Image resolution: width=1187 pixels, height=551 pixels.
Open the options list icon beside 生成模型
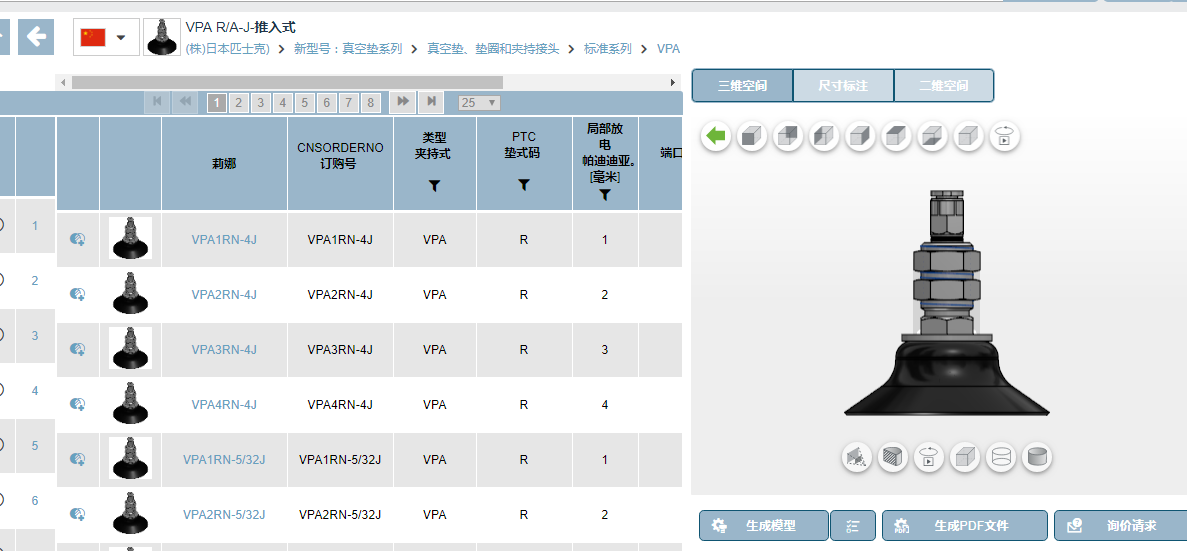point(853,525)
